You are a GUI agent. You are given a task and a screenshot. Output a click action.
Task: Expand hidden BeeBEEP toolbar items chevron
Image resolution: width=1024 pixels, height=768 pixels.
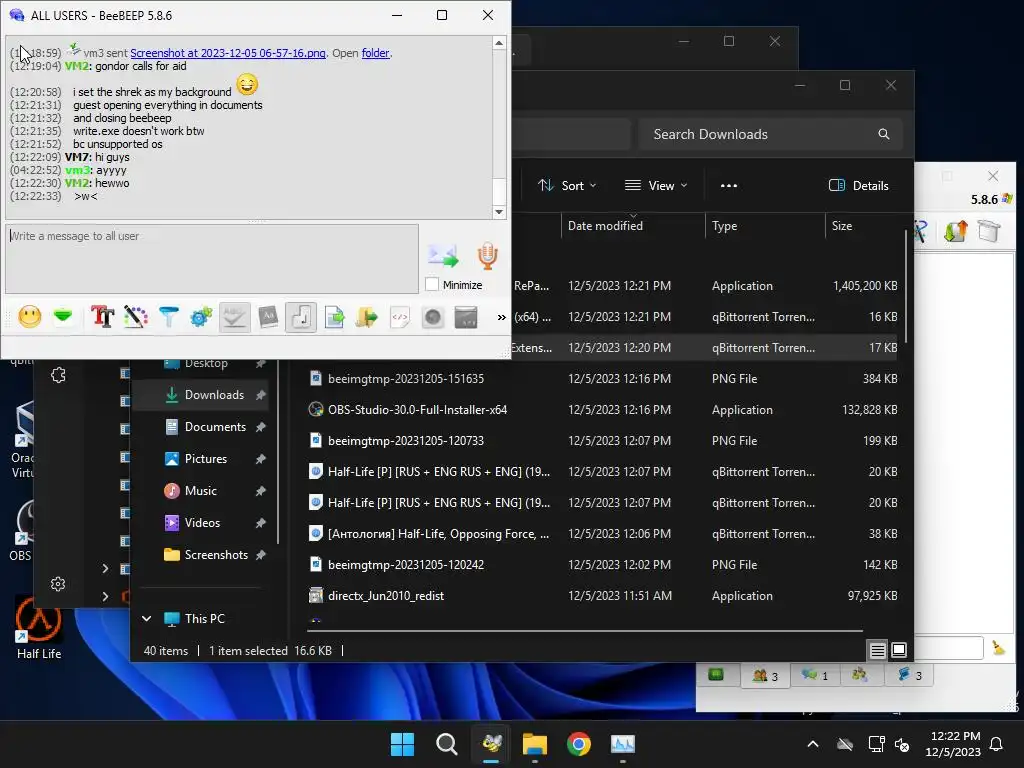pyautogui.click(x=501, y=317)
